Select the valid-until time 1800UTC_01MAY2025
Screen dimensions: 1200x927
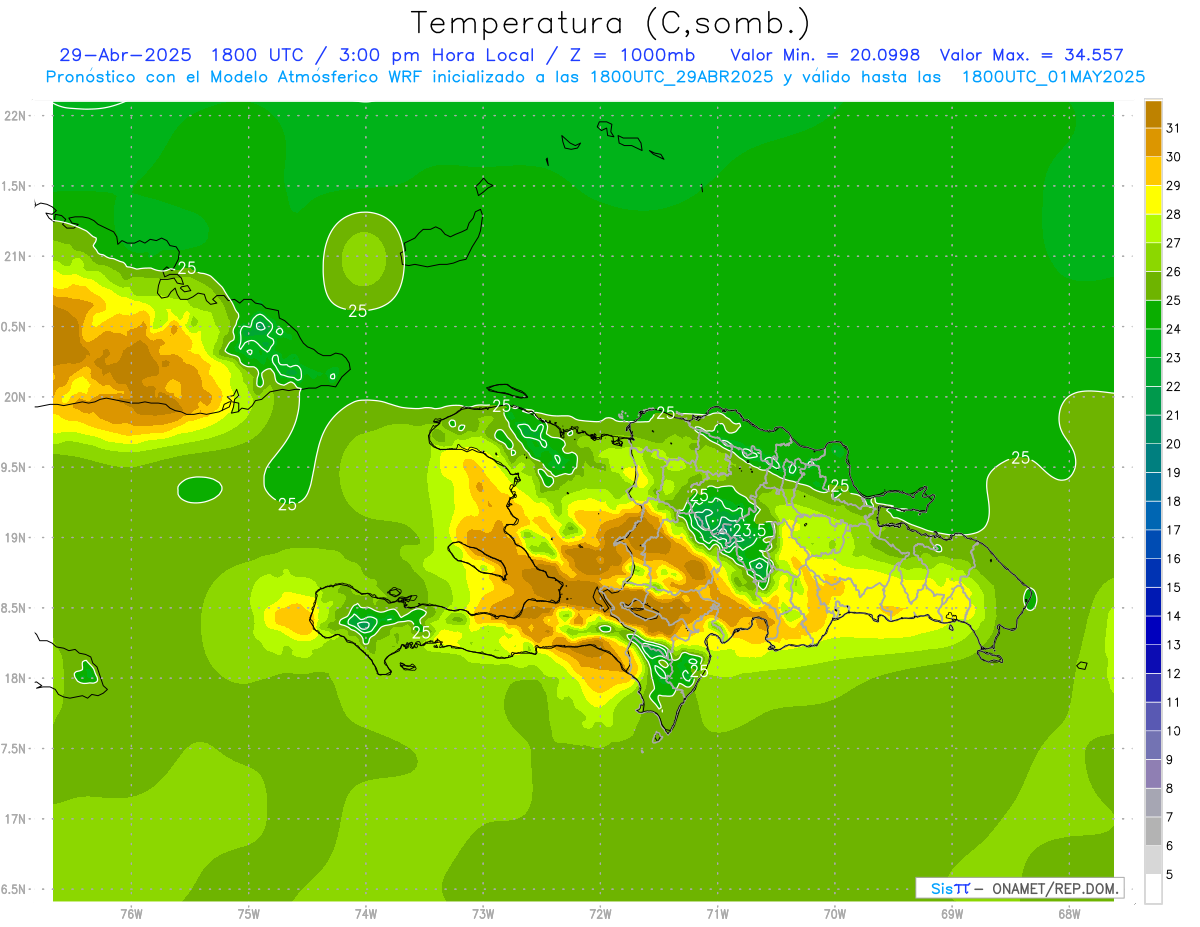point(1053,77)
